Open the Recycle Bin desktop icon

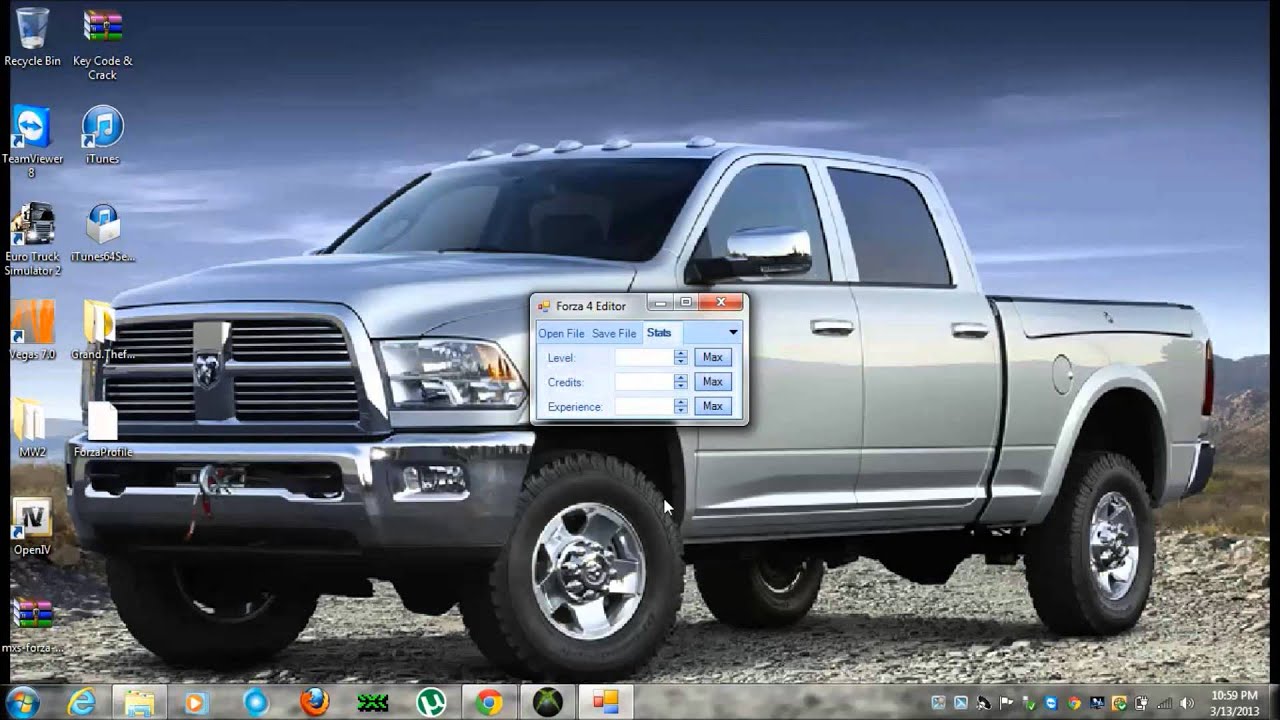point(32,32)
